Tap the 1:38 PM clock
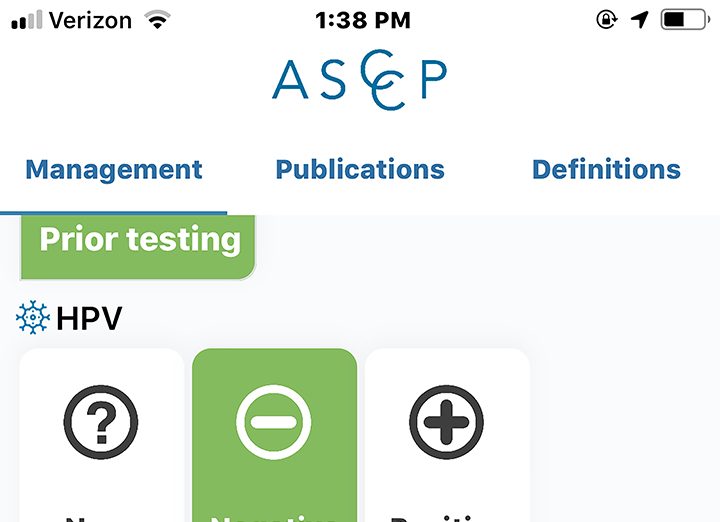Viewport: 720px width, 522px height. click(x=363, y=20)
